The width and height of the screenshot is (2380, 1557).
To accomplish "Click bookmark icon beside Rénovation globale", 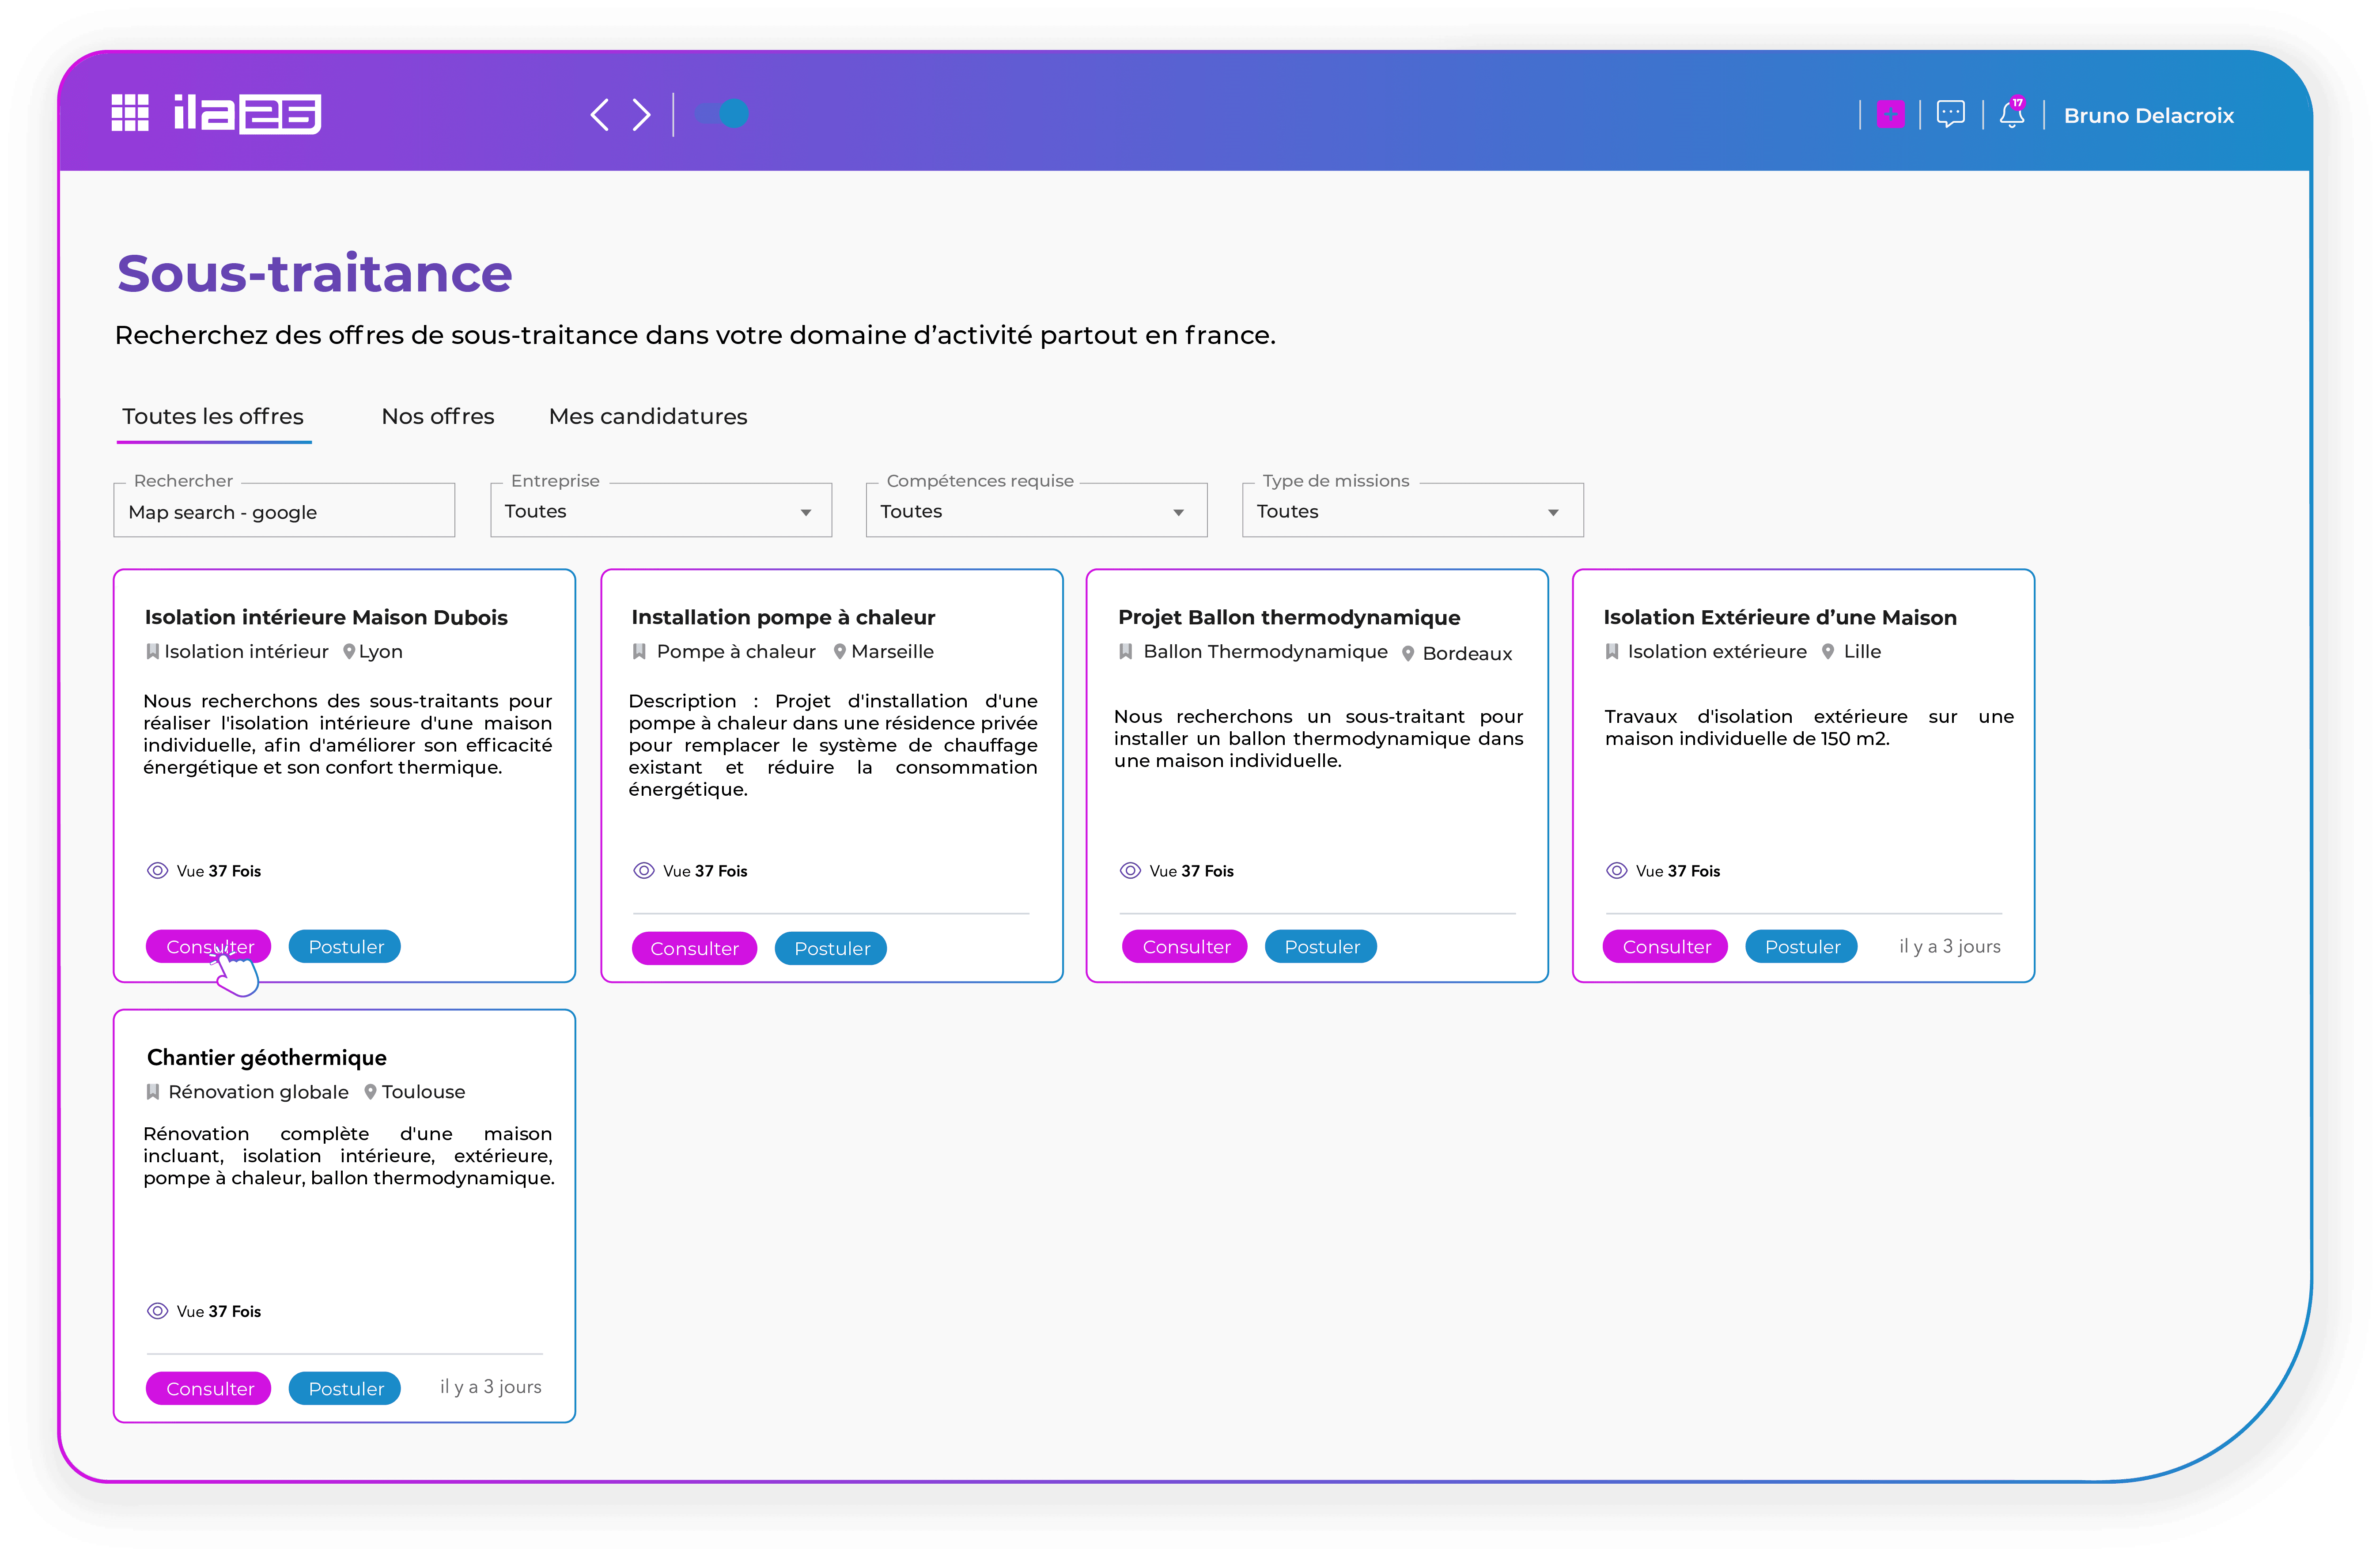I will (x=152, y=1092).
